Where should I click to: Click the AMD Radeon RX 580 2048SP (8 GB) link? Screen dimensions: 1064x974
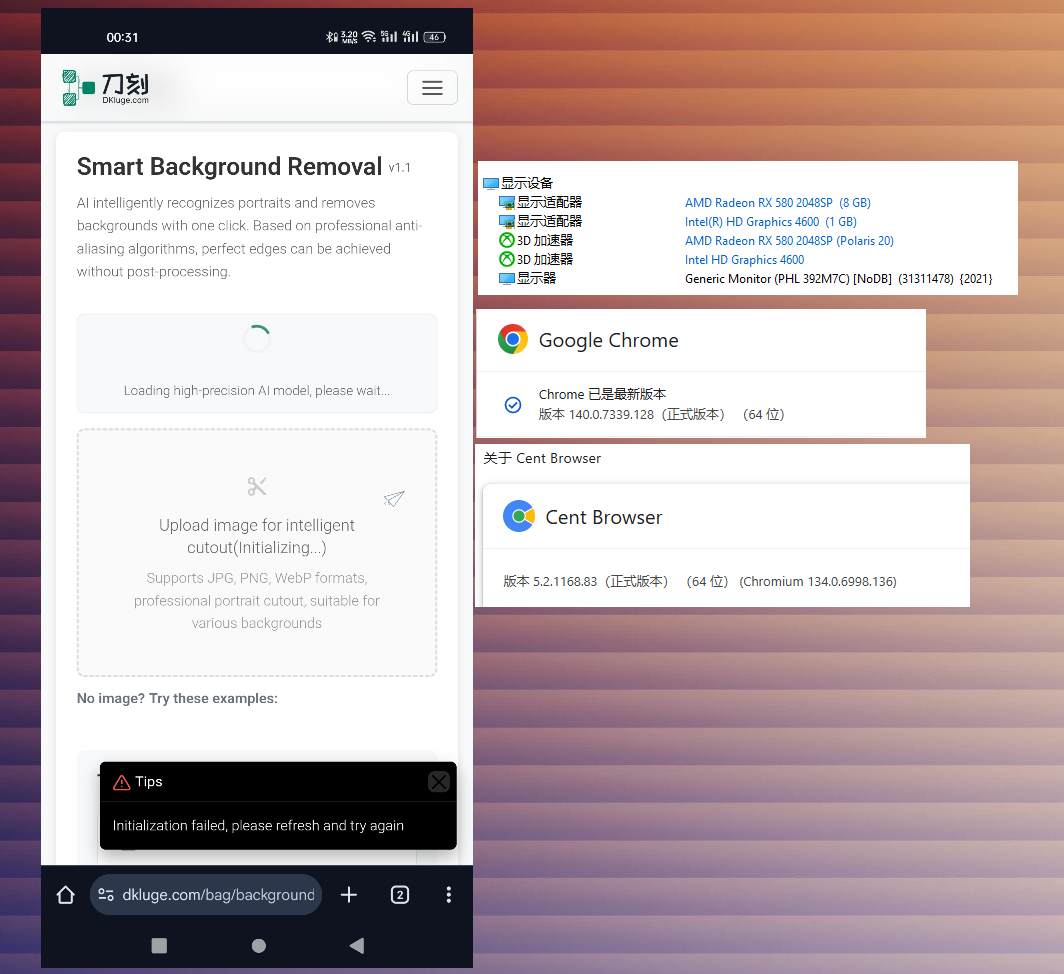tap(777, 203)
